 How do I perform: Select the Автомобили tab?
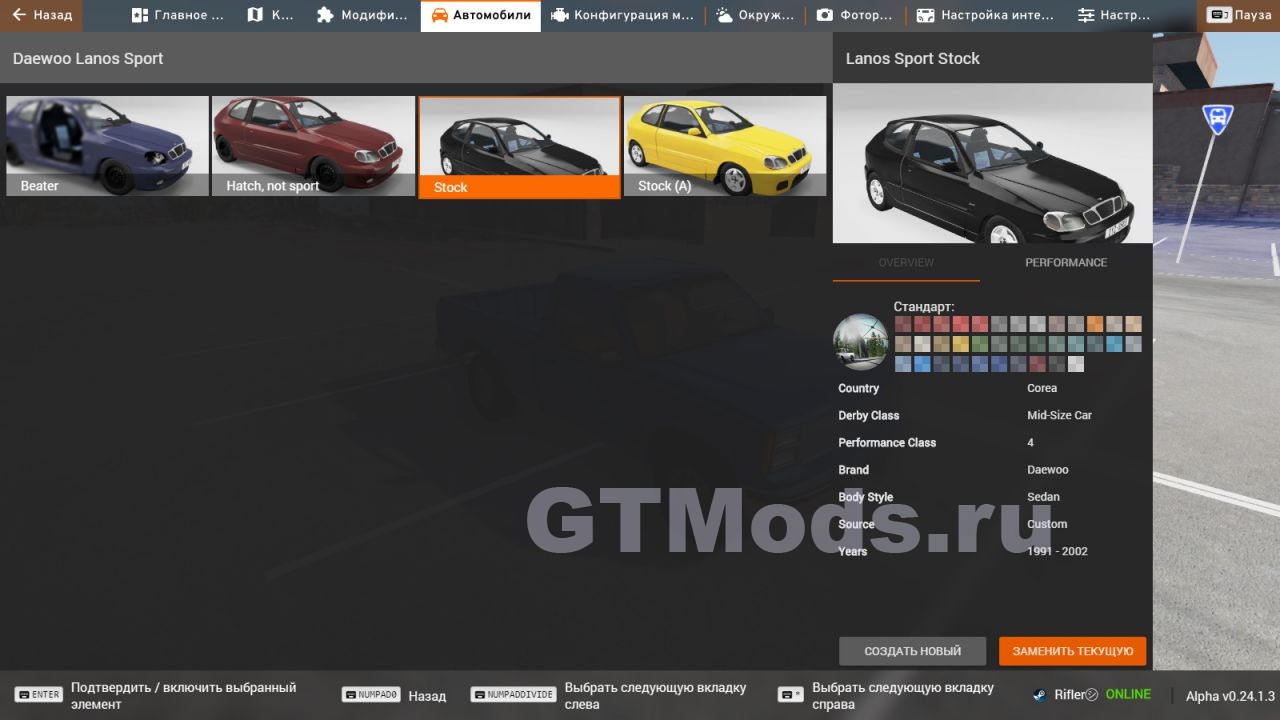click(481, 15)
